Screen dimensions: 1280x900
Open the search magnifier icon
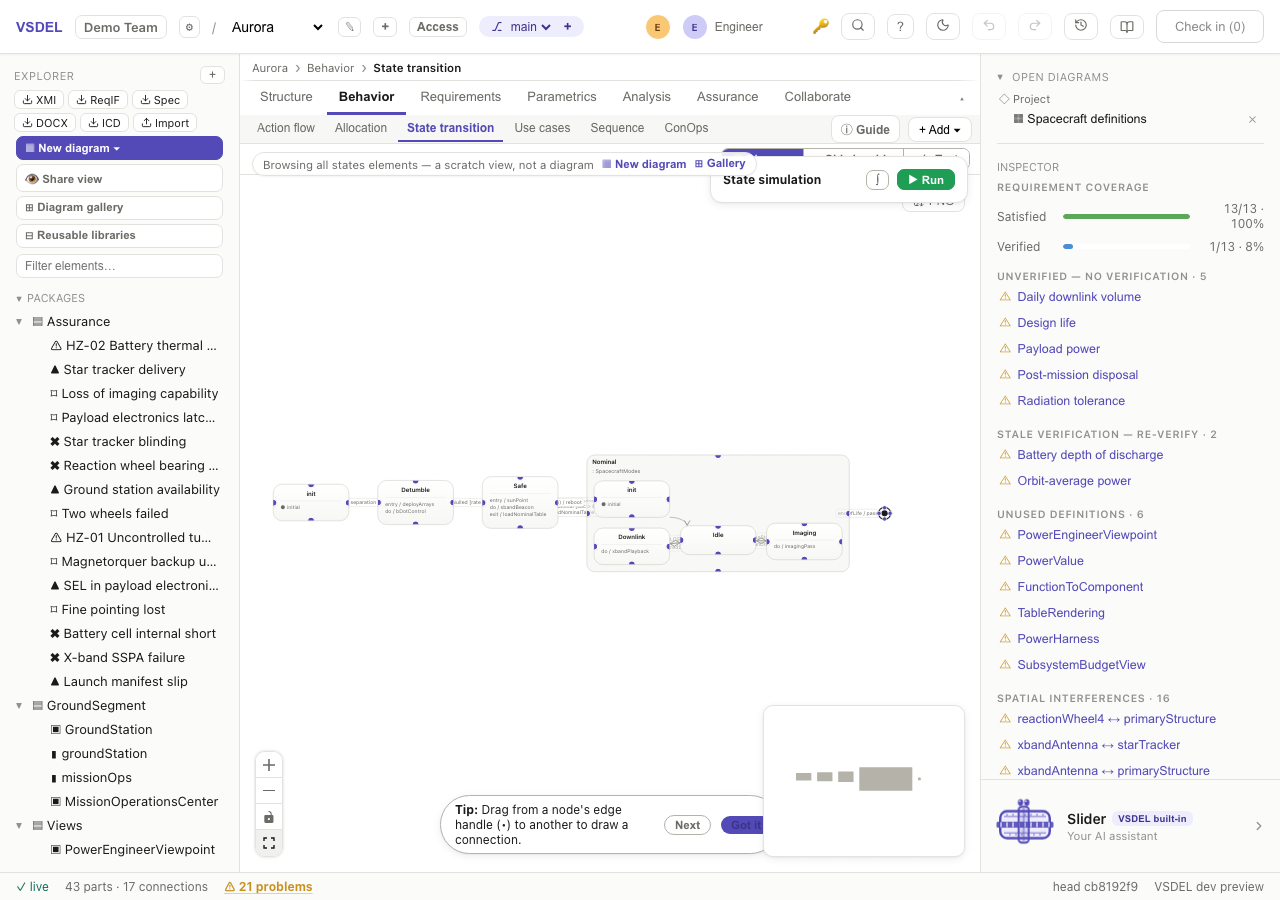click(858, 27)
